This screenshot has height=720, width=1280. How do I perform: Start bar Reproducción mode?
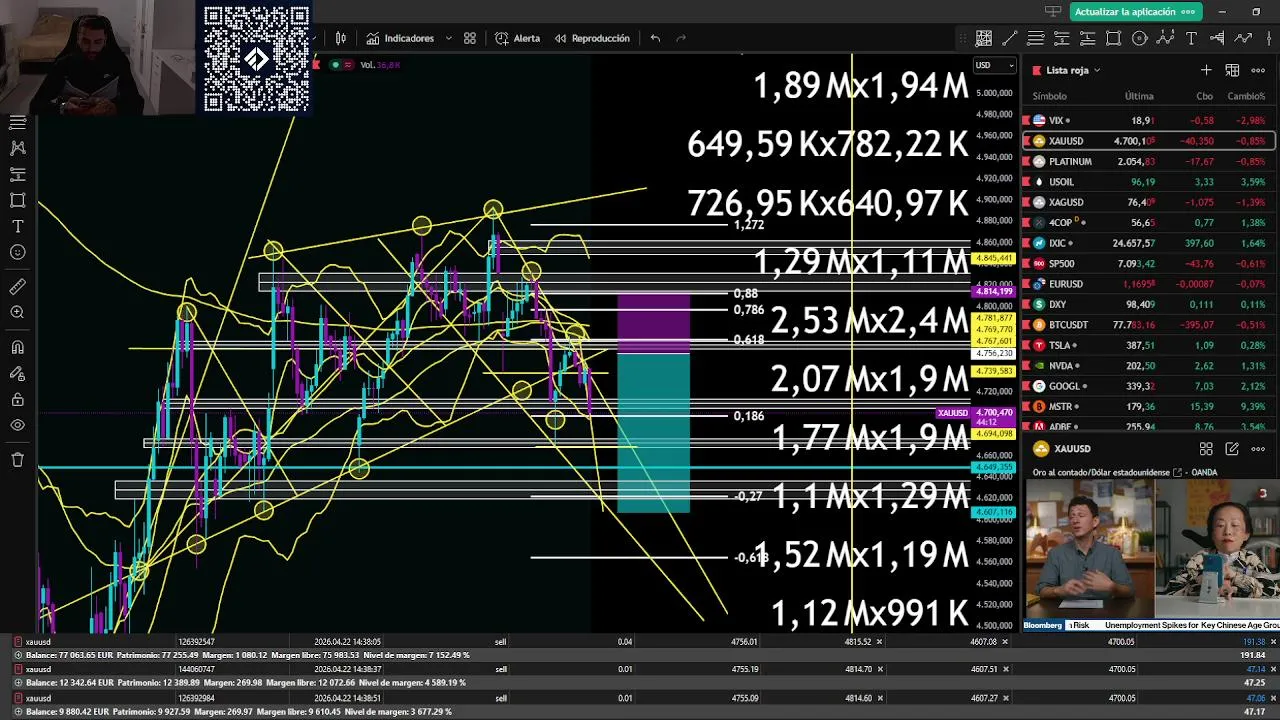(x=592, y=38)
